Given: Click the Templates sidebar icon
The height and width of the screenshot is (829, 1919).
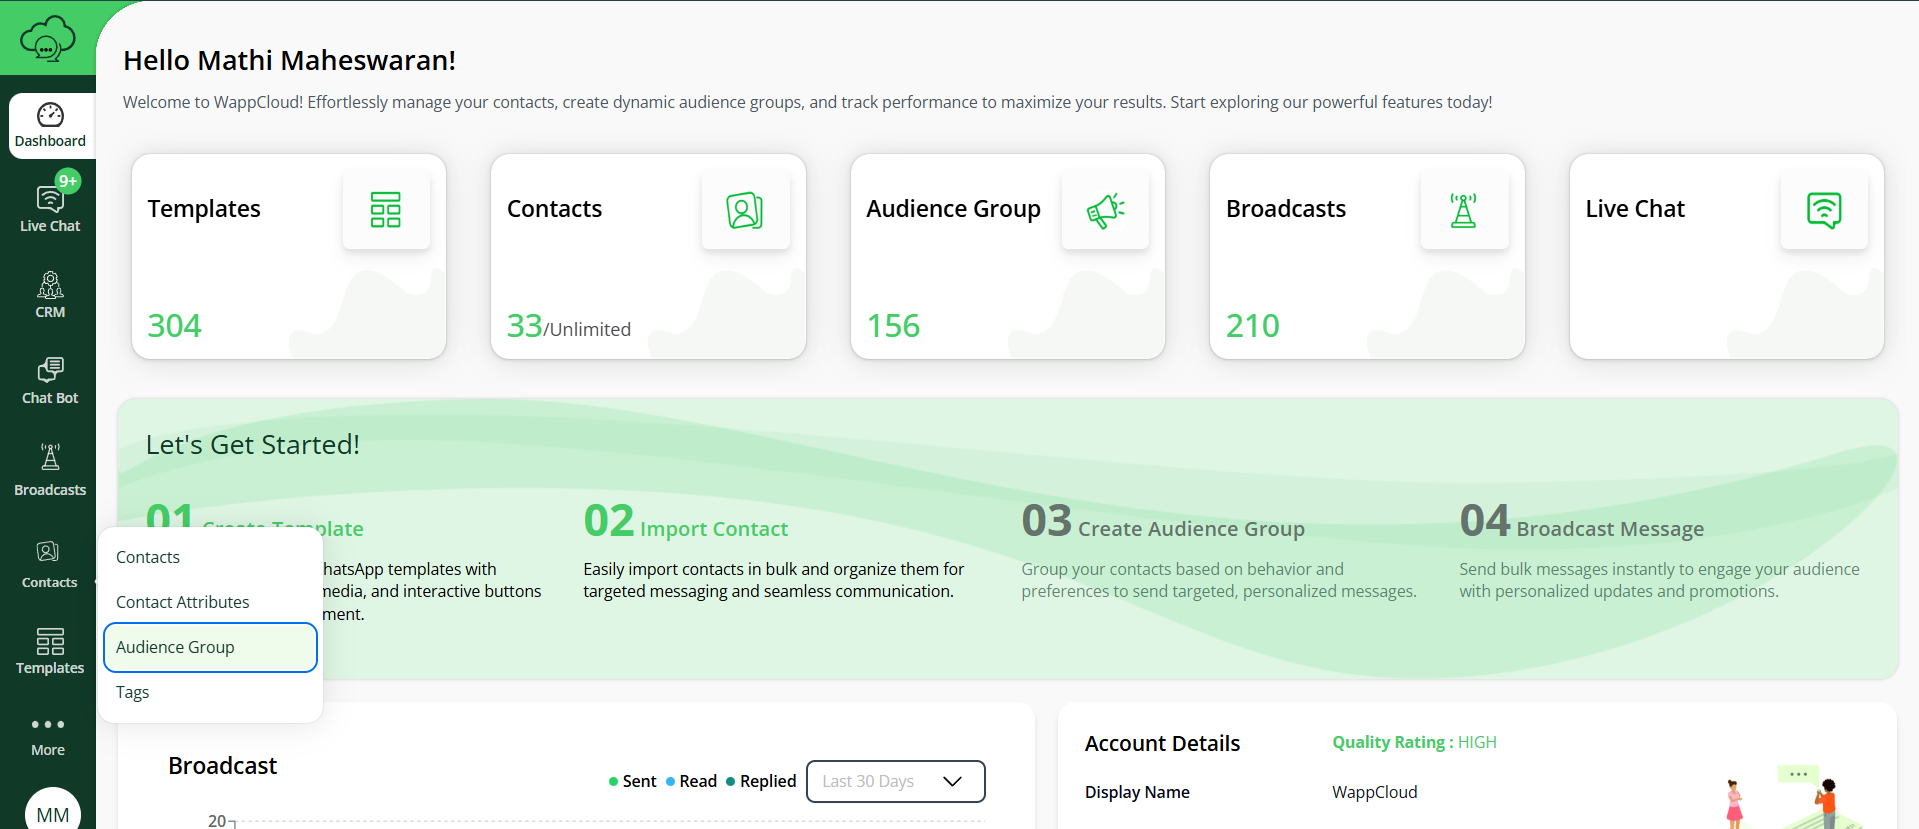Looking at the screenshot, I should (50, 651).
